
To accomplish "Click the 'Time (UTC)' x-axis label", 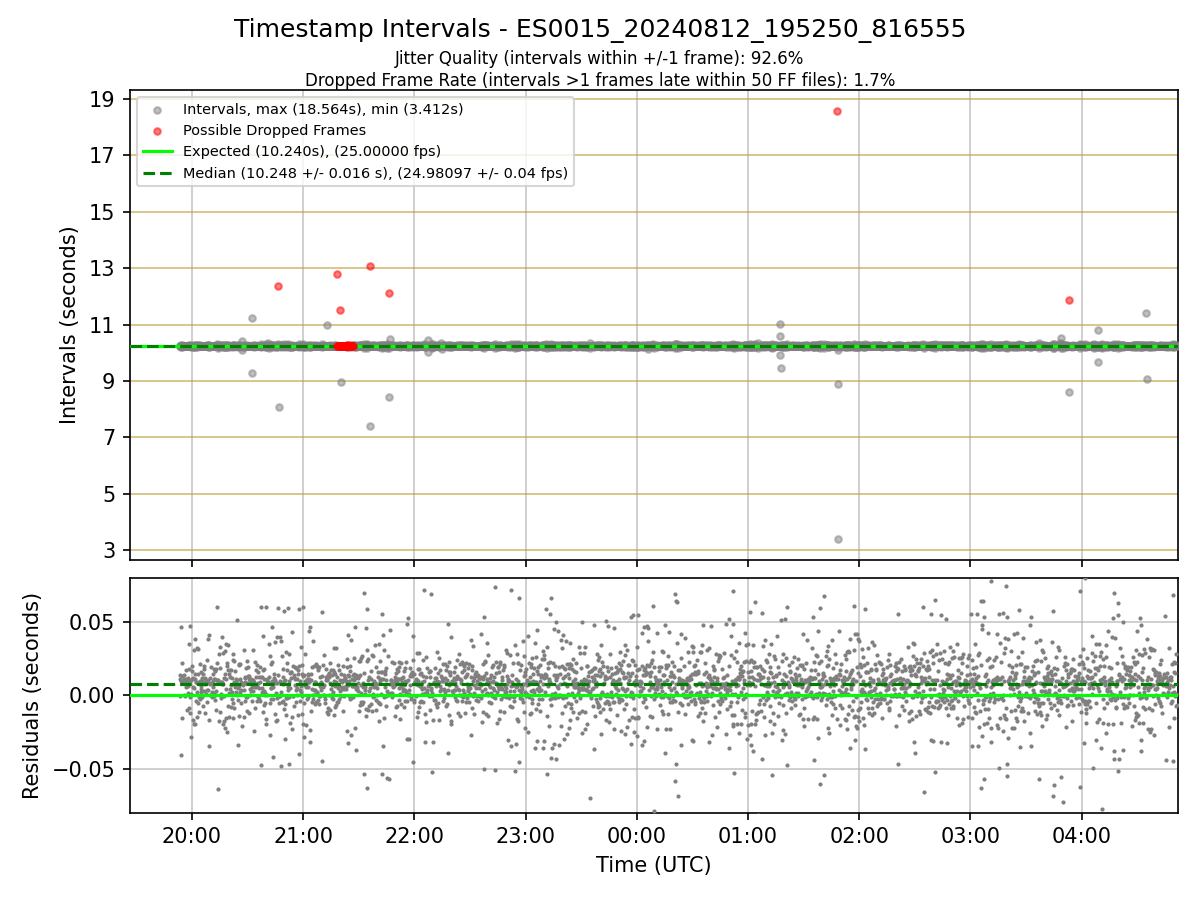I will 653,865.
